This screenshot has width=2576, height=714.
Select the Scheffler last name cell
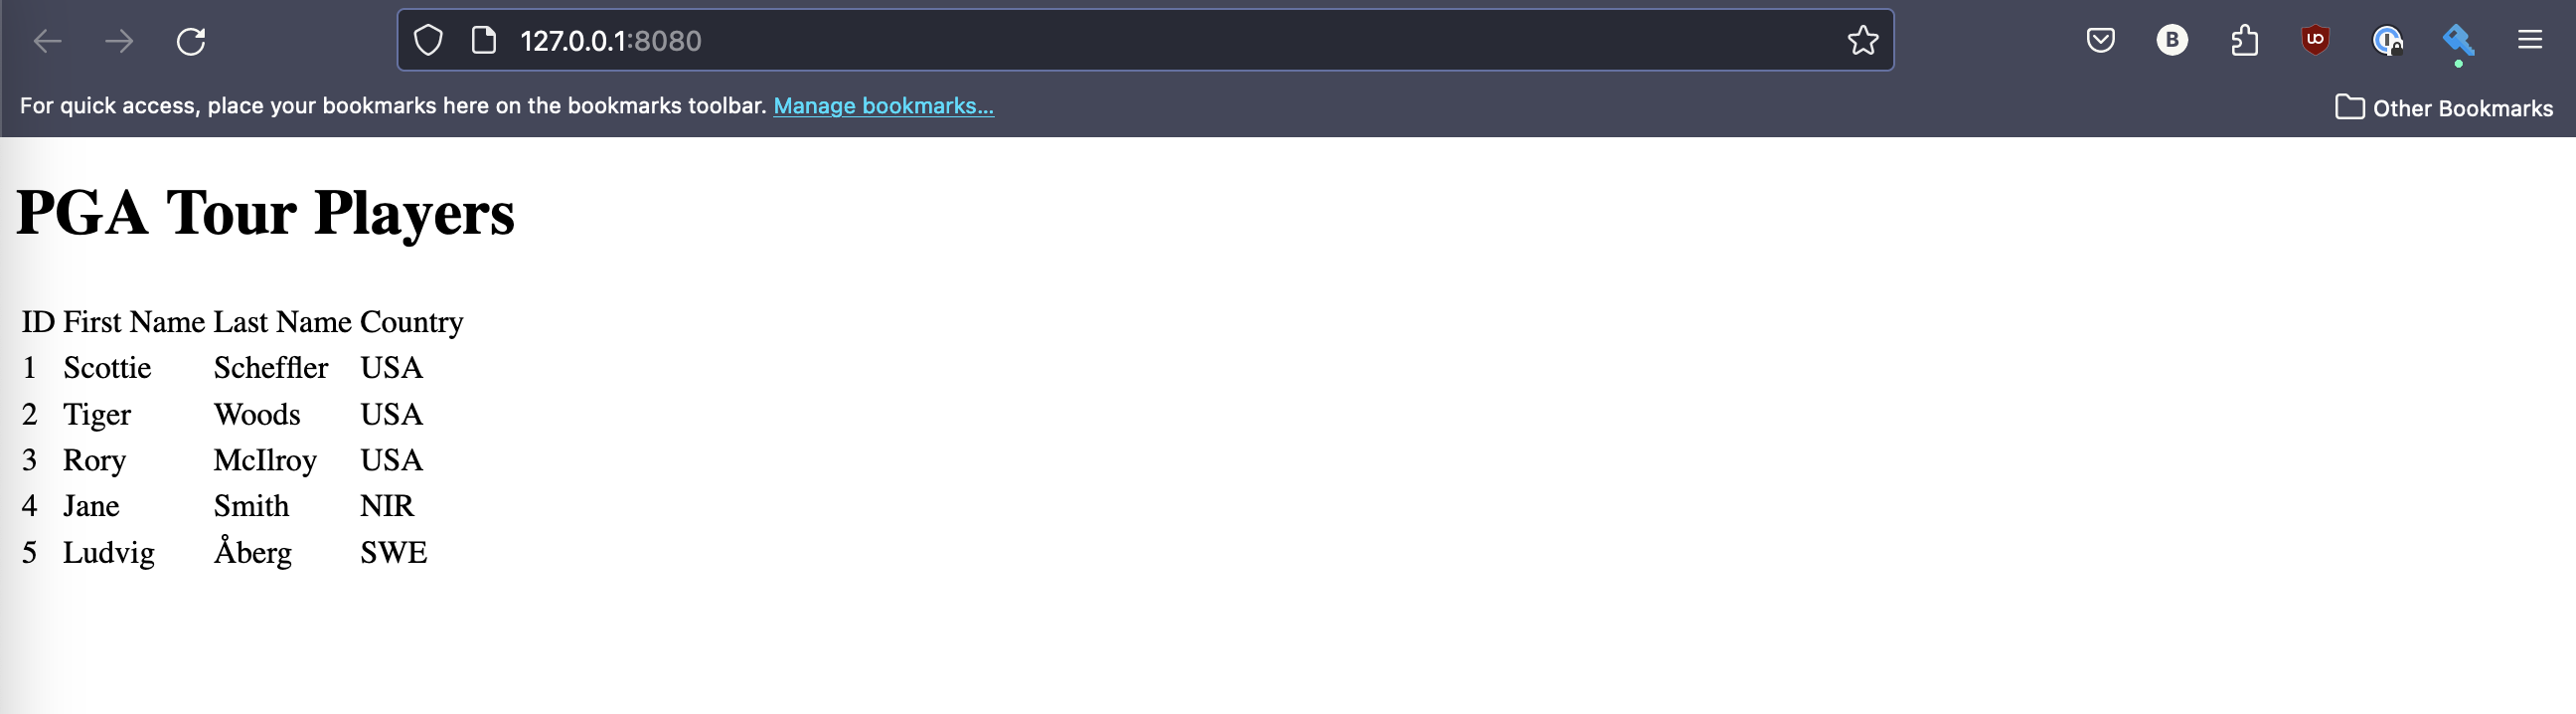pyautogui.click(x=270, y=368)
